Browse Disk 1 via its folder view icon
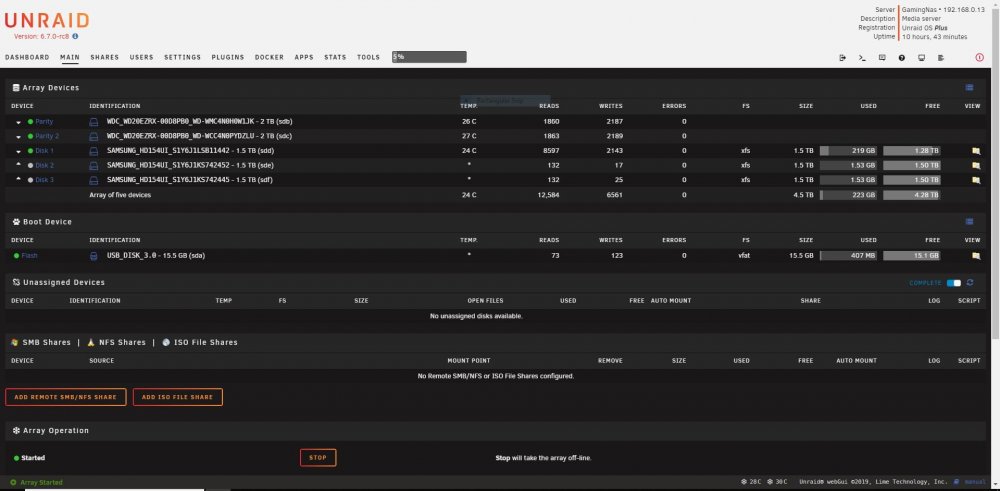1000x491 pixels. tap(975, 151)
